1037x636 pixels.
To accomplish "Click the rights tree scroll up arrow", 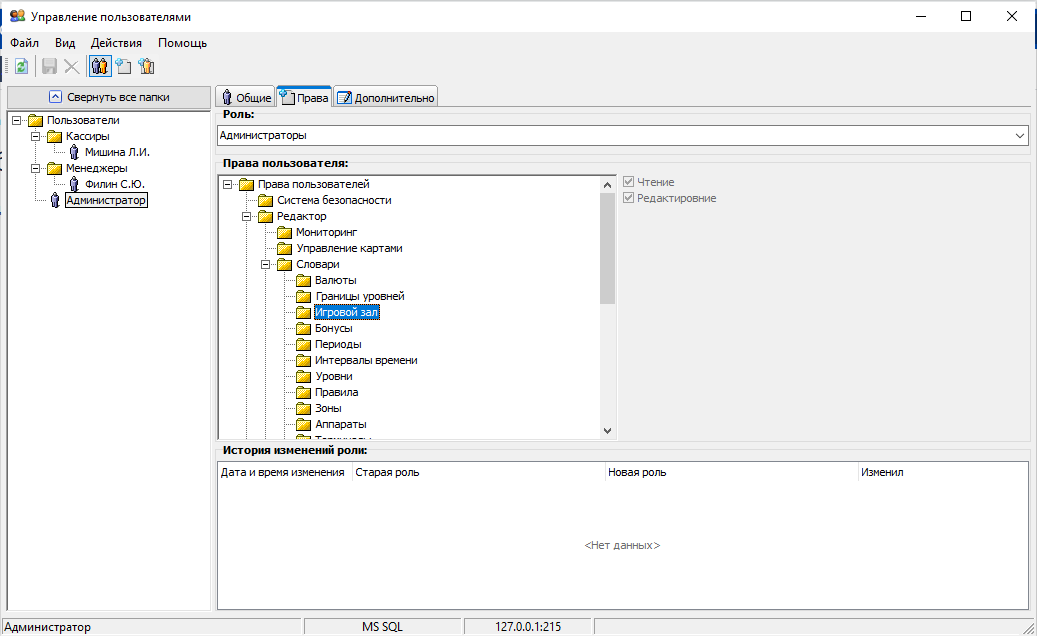I will coord(607,184).
